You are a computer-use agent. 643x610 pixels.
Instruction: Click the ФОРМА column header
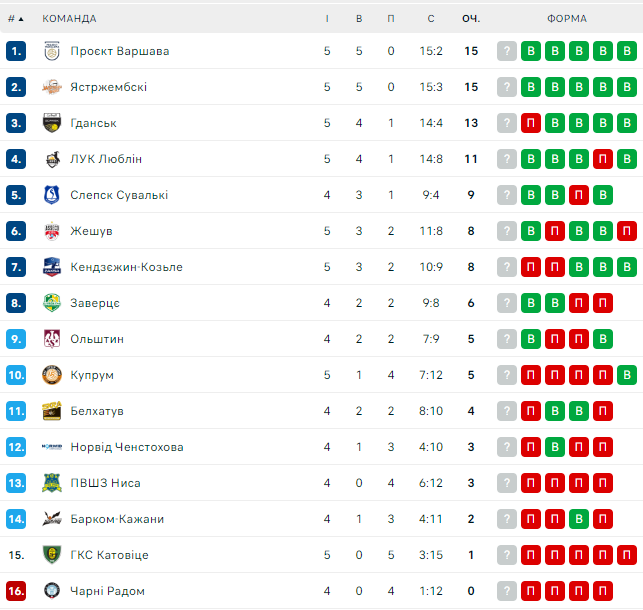(567, 18)
